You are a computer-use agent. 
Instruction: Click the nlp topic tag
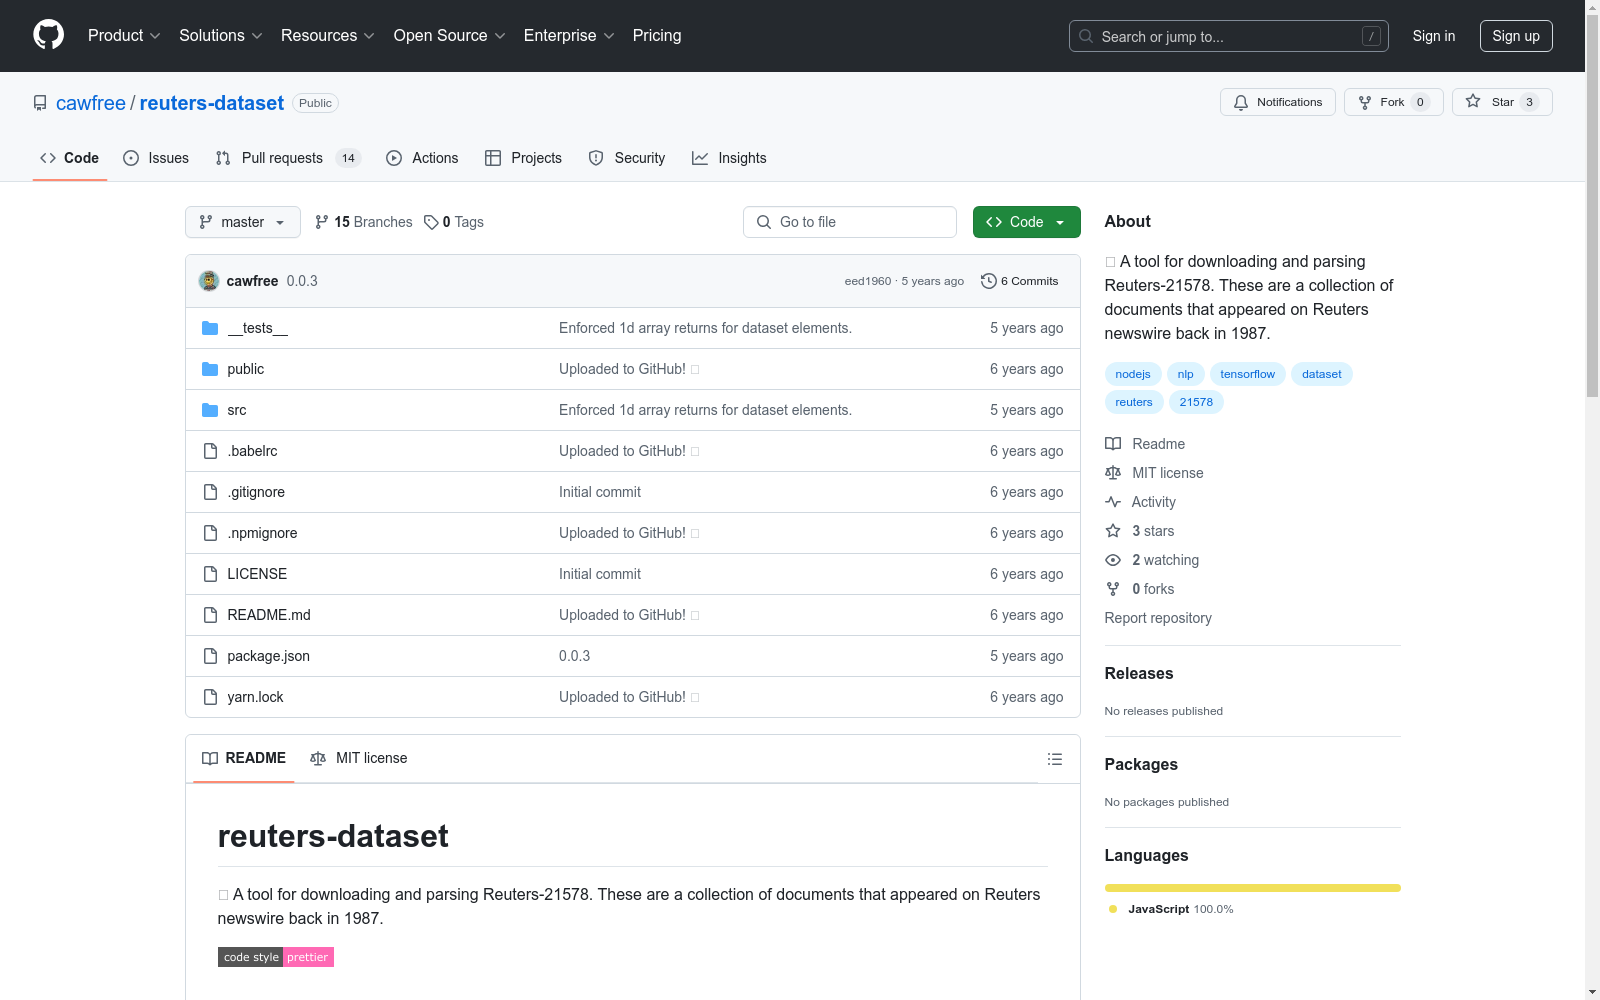click(1185, 374)
